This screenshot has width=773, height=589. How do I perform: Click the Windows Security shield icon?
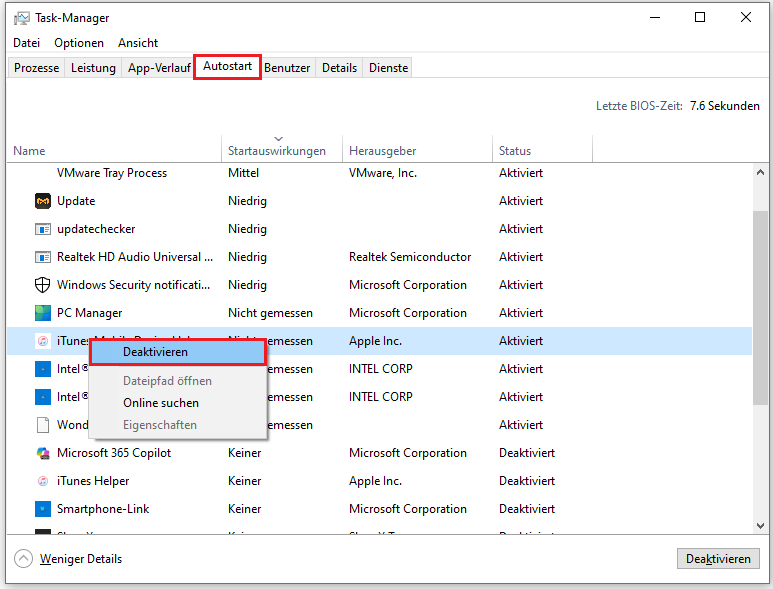43,285
